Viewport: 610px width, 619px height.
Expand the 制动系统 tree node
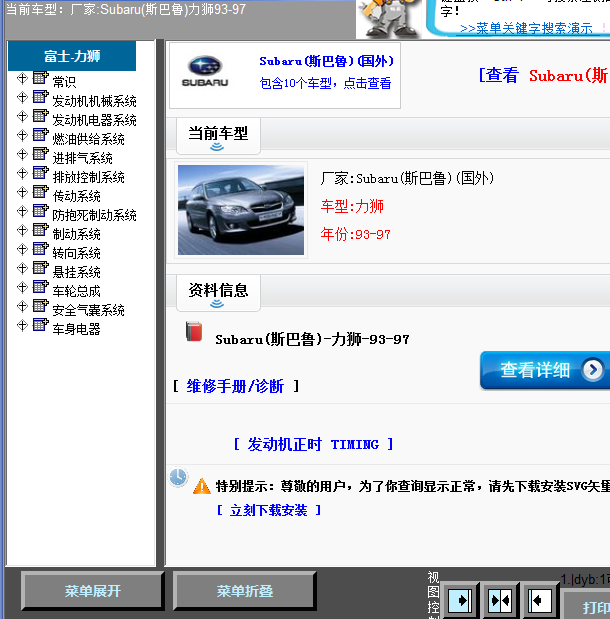(22, 230)
